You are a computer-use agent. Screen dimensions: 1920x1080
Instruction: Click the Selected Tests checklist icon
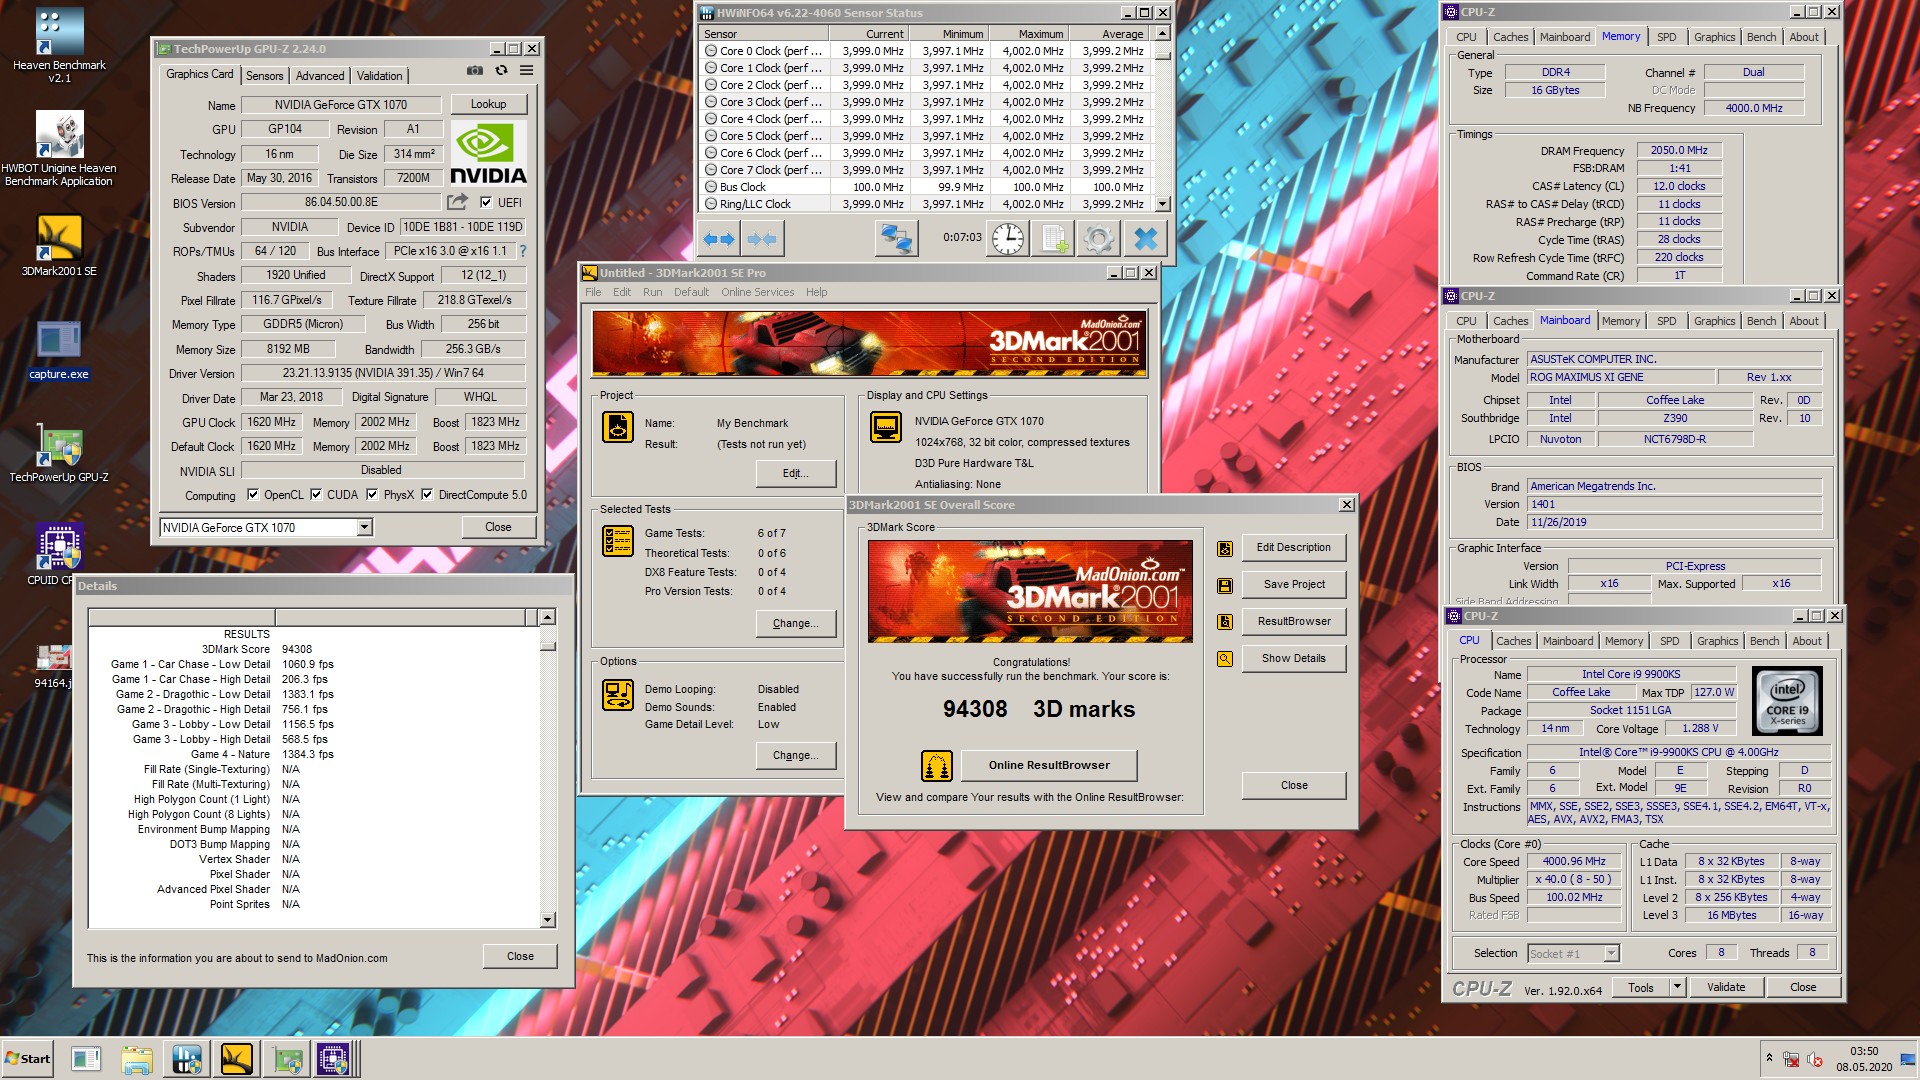pyautogui.click(x=618, y=541)
